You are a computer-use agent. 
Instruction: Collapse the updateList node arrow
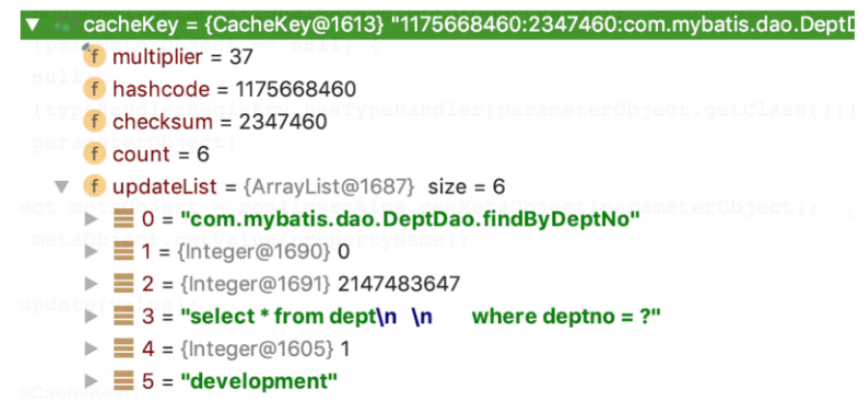coord(63,186)
